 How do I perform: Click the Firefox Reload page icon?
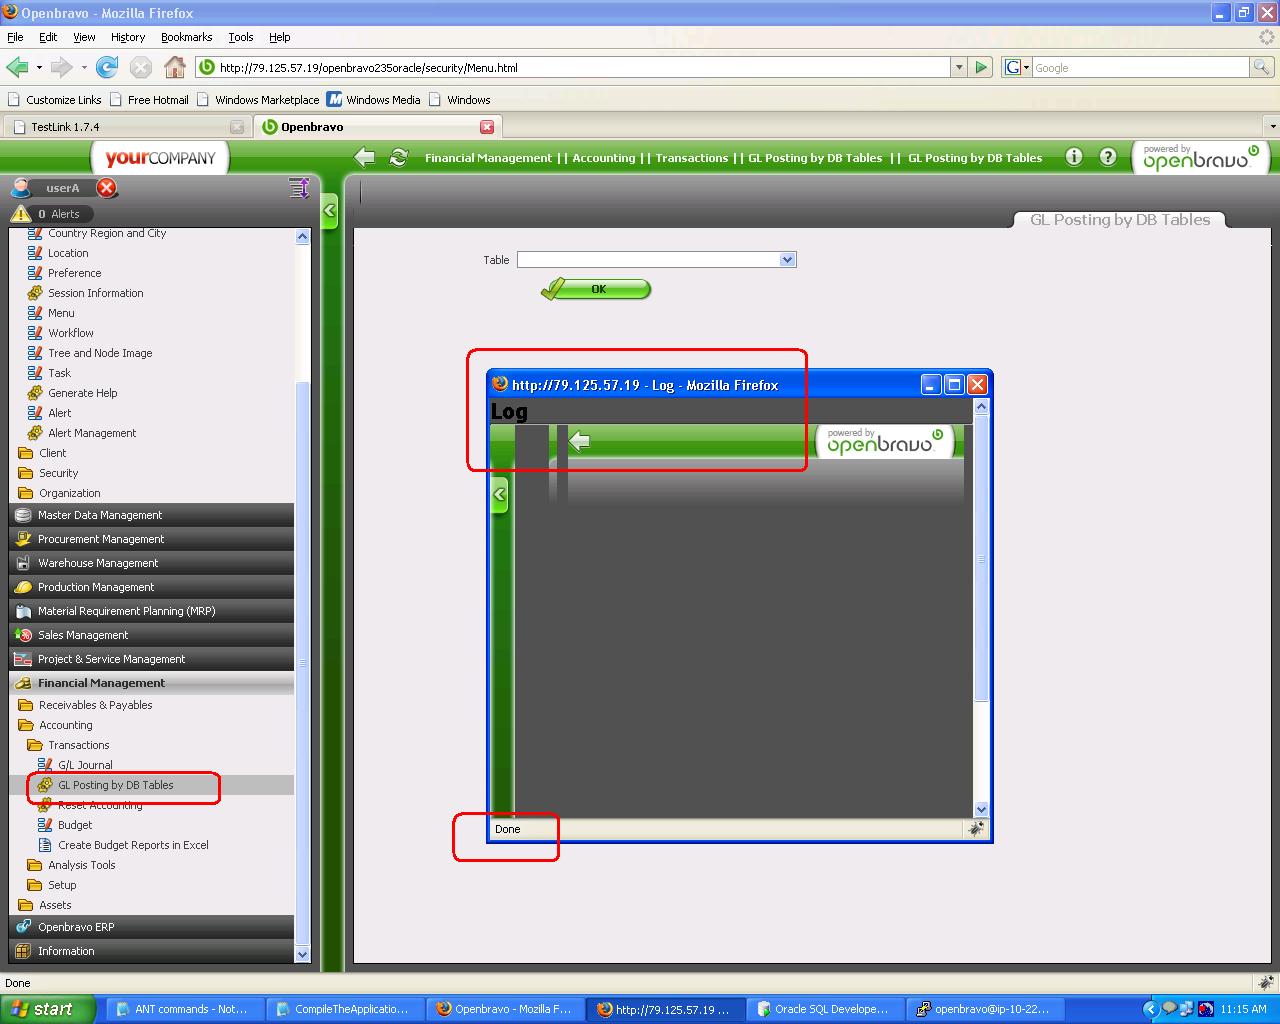click(106, 67)
